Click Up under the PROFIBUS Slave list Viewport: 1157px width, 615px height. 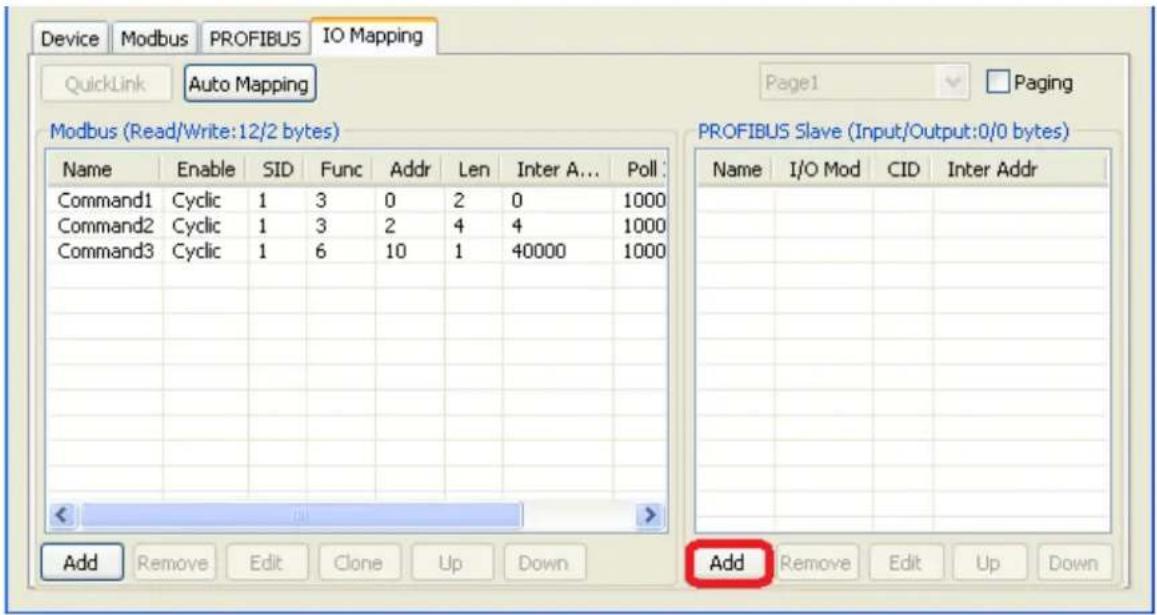pyautogui.click(x=990, y=564)
